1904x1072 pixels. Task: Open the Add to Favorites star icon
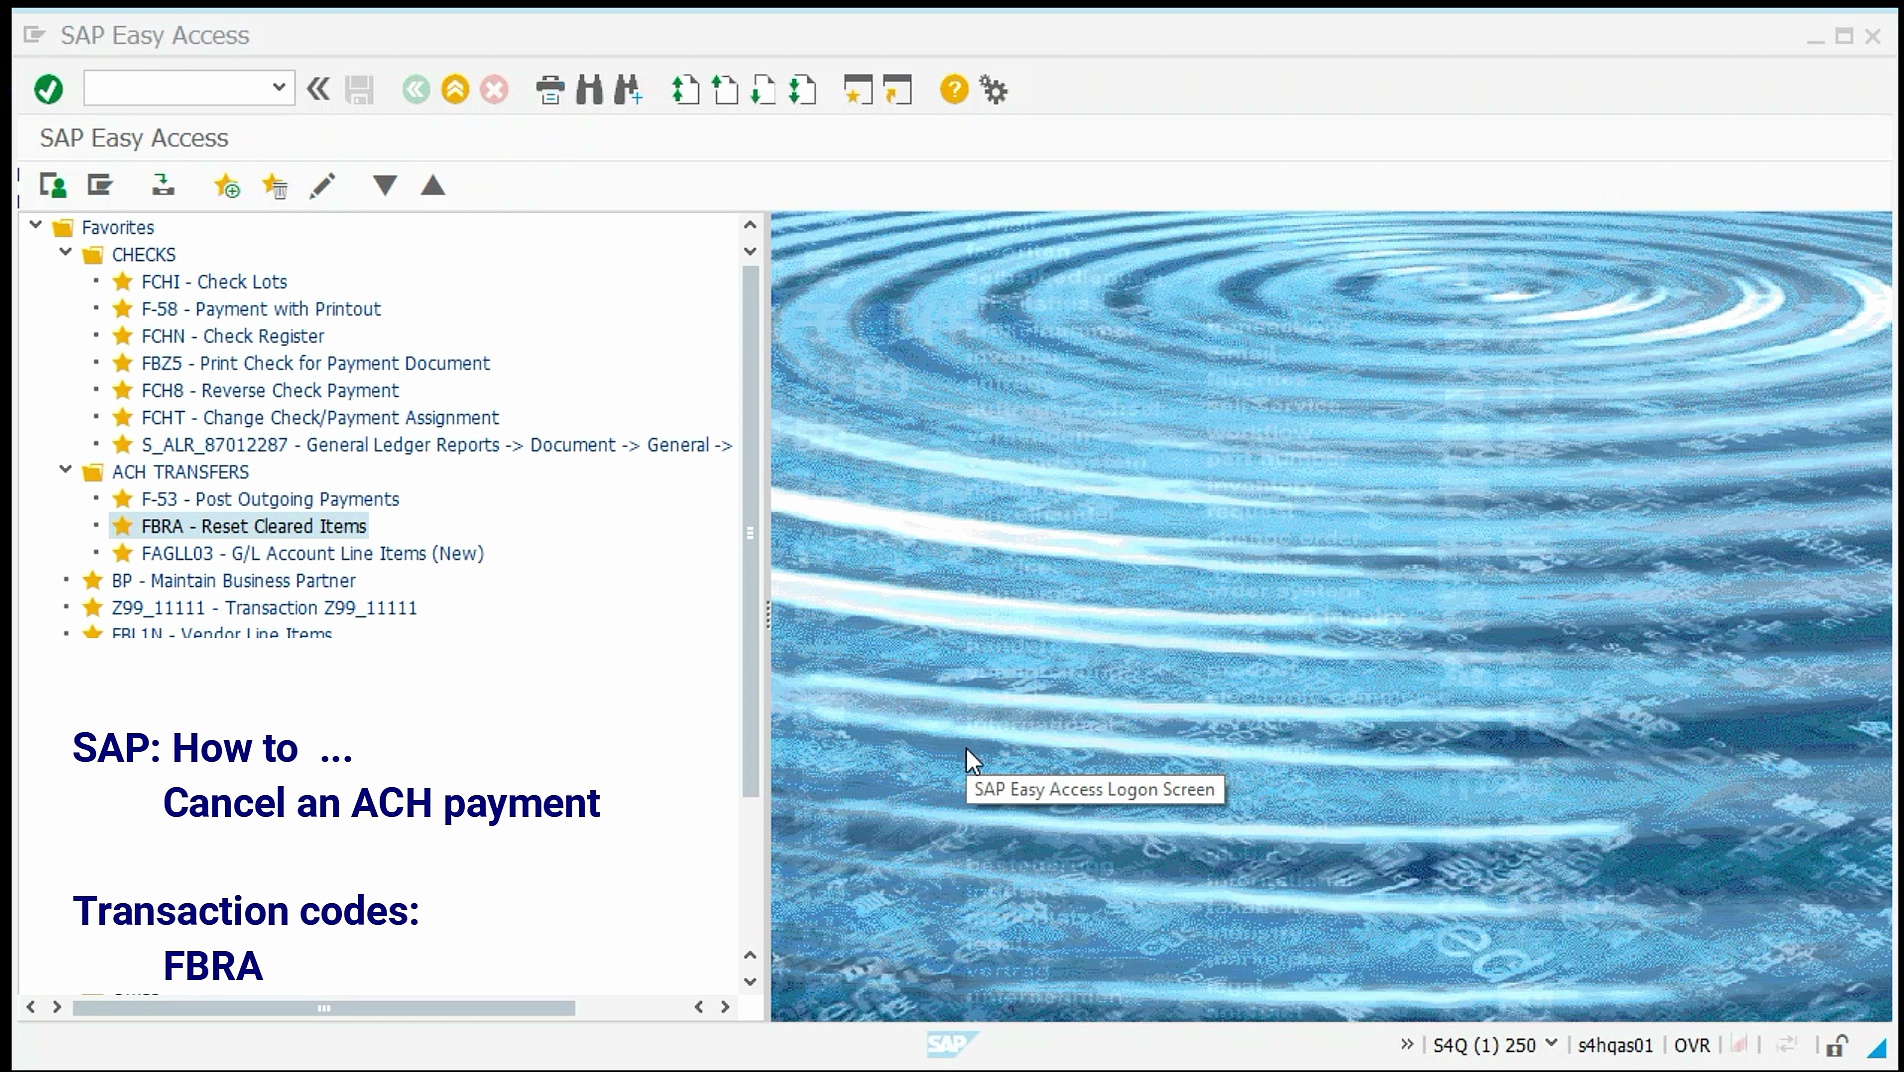[x=226, y=186]
